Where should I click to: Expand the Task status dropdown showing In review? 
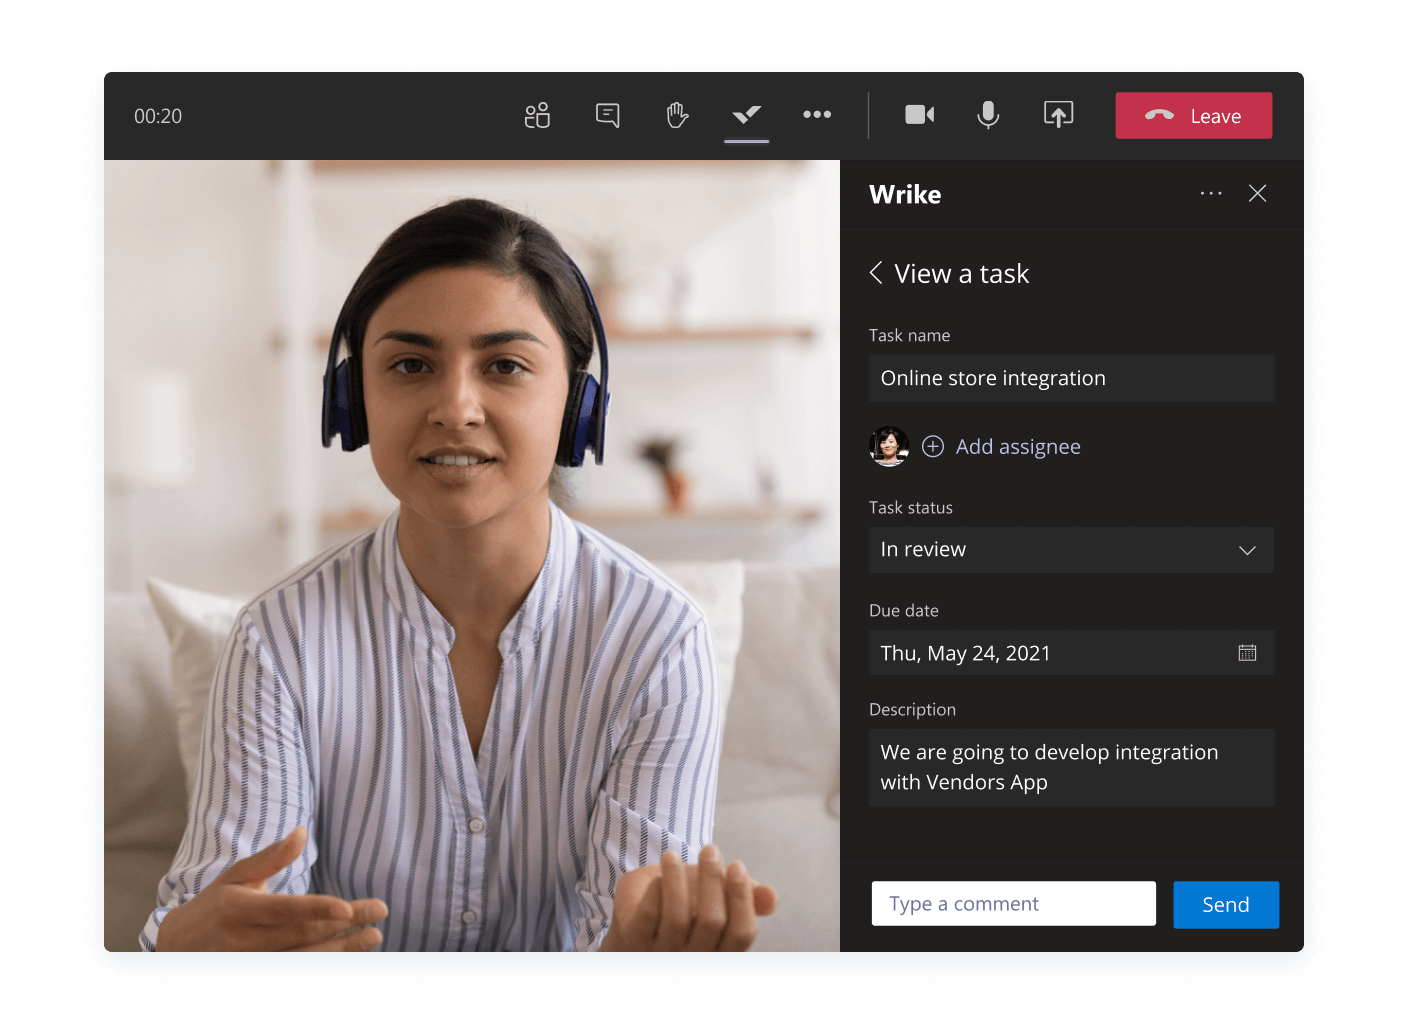point(1071,550)
